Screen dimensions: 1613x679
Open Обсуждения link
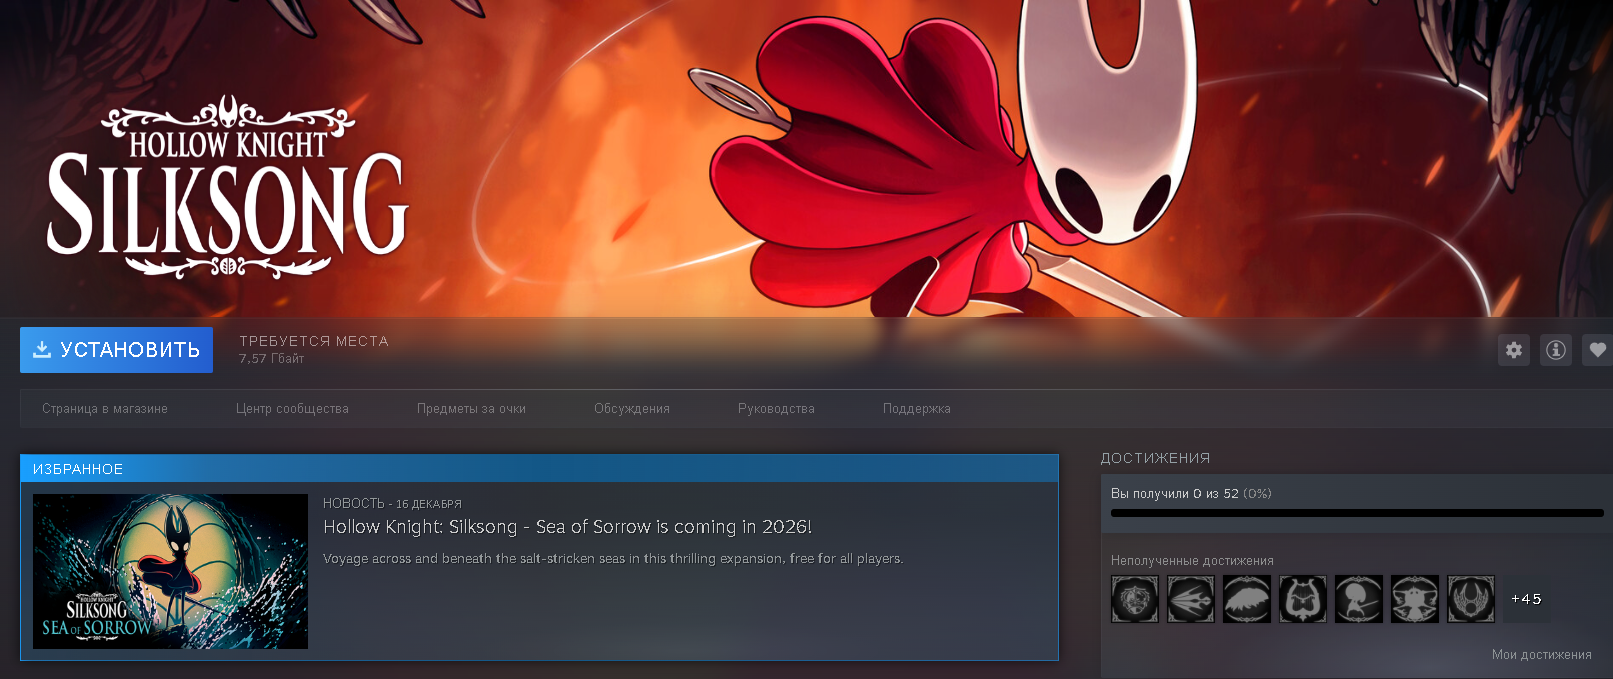click(x=632, y=409)
